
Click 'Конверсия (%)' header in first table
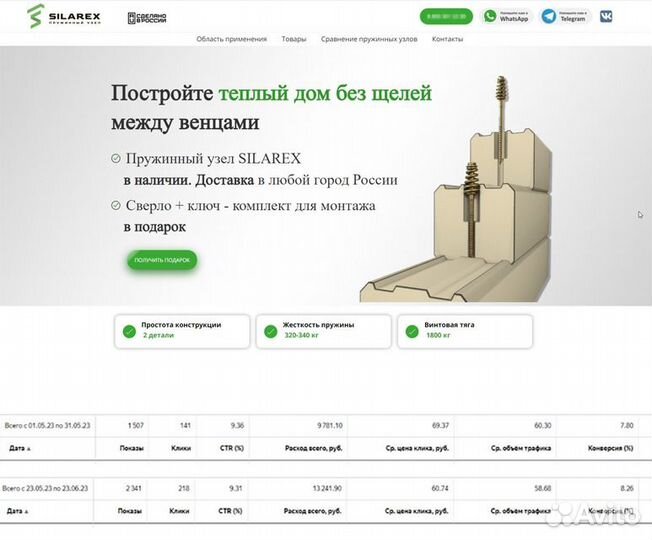coord(610,448)
